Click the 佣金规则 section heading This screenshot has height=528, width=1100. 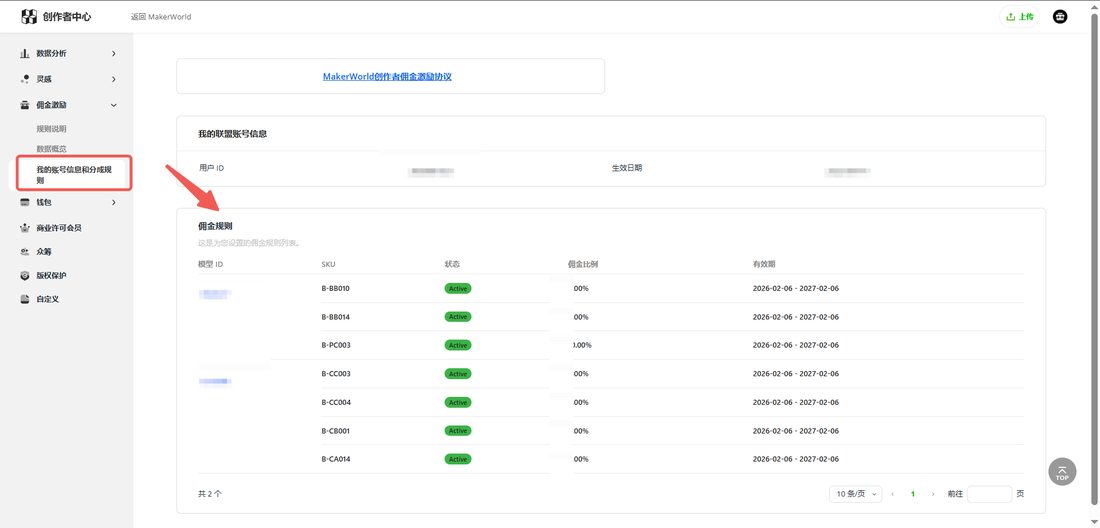[x=215, y=226]
